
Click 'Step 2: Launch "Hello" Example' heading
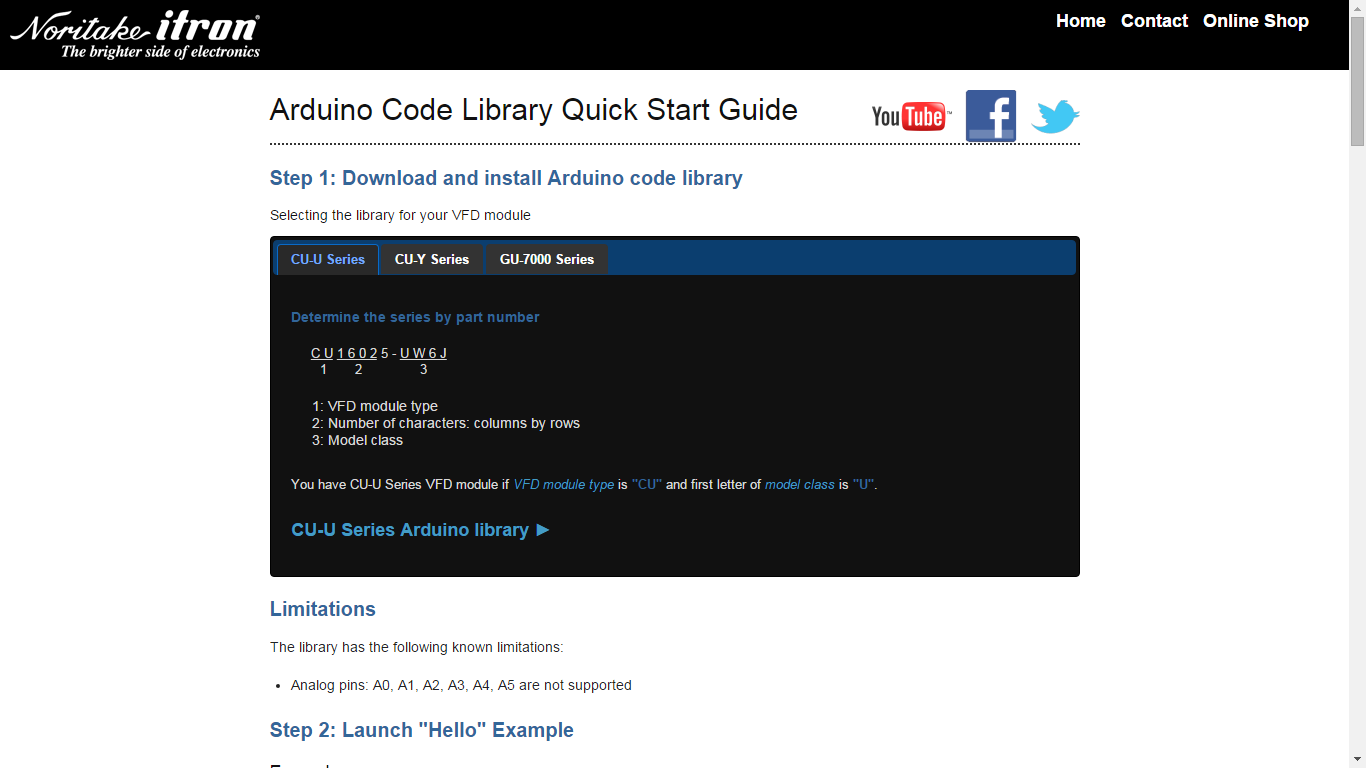(422, 730)
